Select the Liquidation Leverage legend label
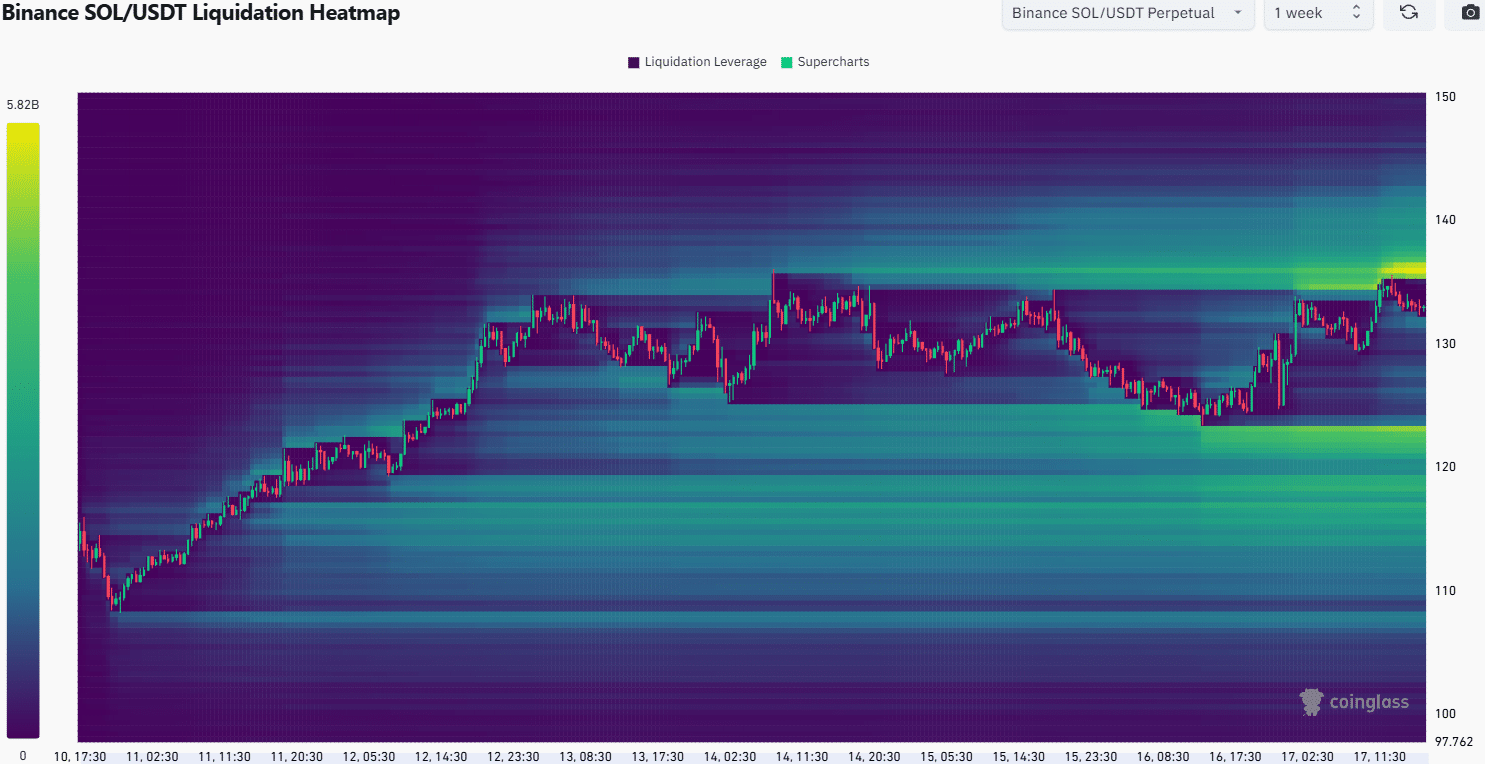Viewport: 1485px width, 764px height. pos(704,61)
